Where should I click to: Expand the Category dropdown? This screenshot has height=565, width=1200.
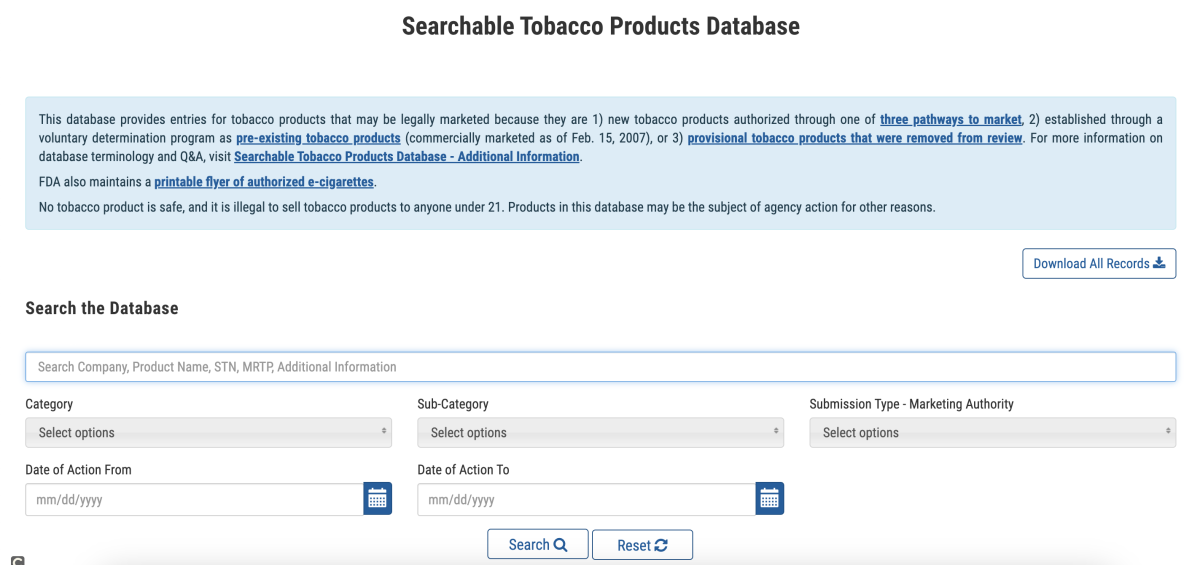click(208, 433)
